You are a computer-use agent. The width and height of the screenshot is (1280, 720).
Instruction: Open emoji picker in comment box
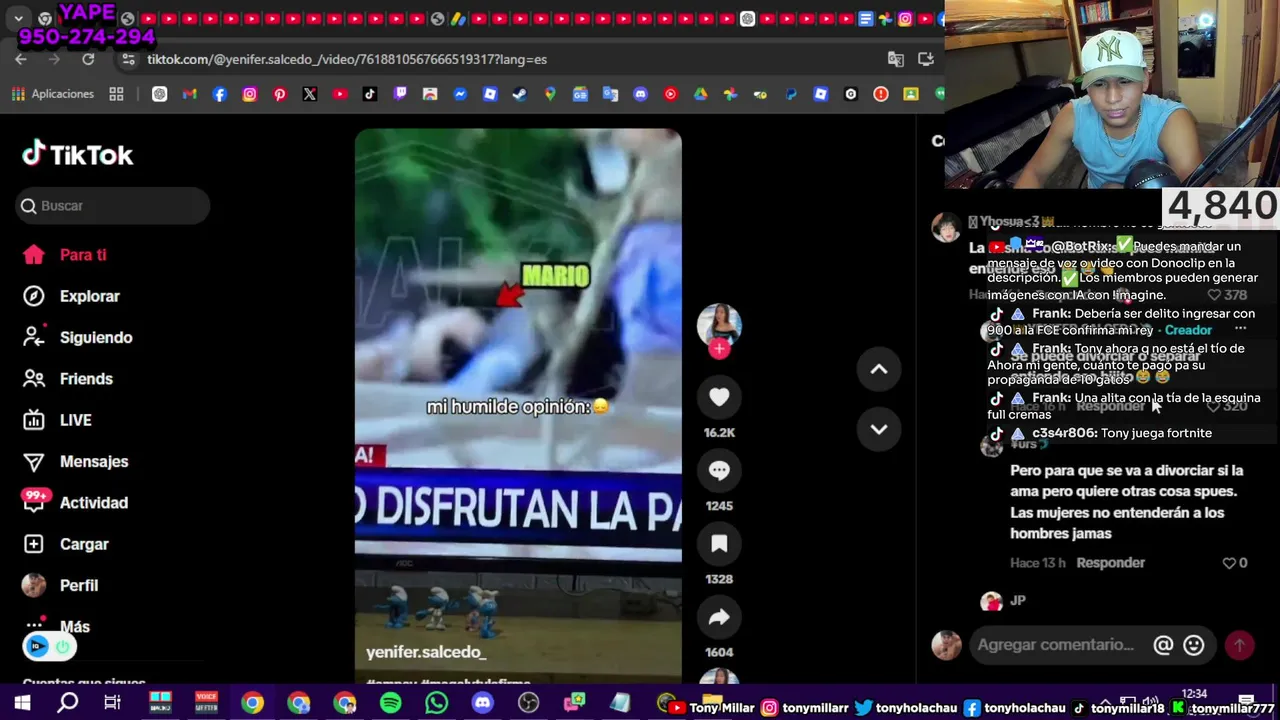1193,645
